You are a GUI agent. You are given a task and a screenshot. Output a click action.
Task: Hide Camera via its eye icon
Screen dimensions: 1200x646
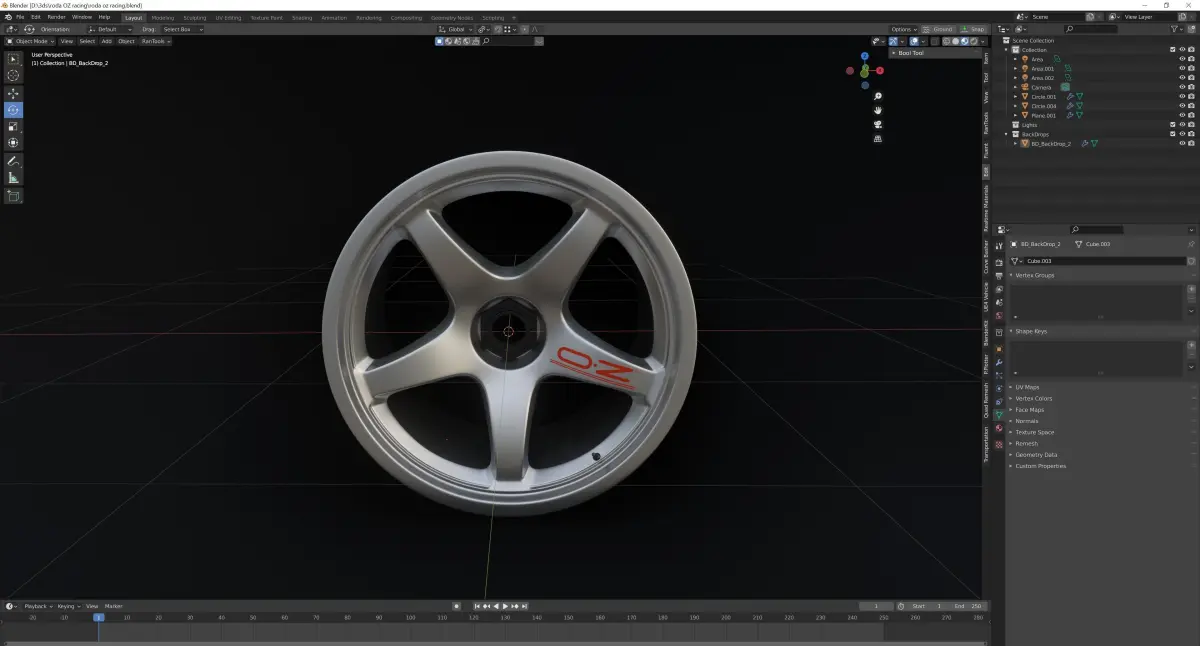pyautogui.click(x=1182, y=87)
